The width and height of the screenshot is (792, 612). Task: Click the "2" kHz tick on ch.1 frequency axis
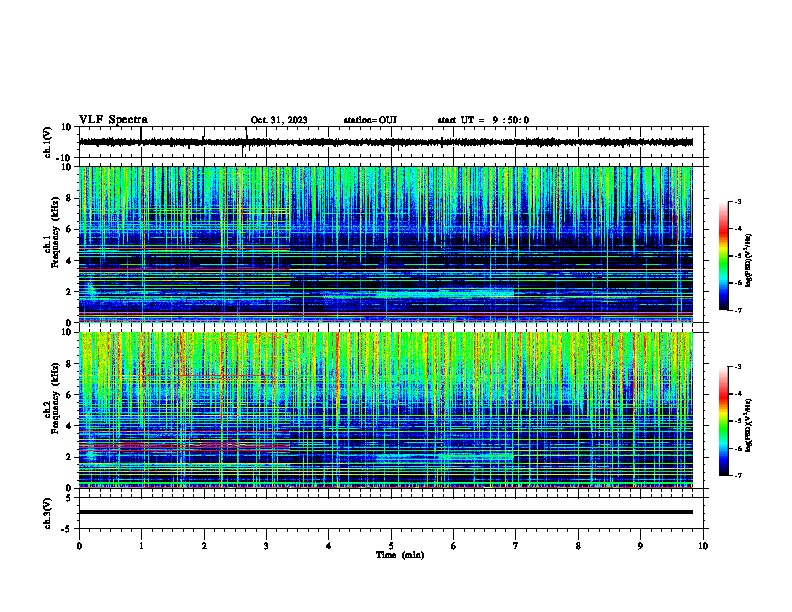tap(69, 291)
